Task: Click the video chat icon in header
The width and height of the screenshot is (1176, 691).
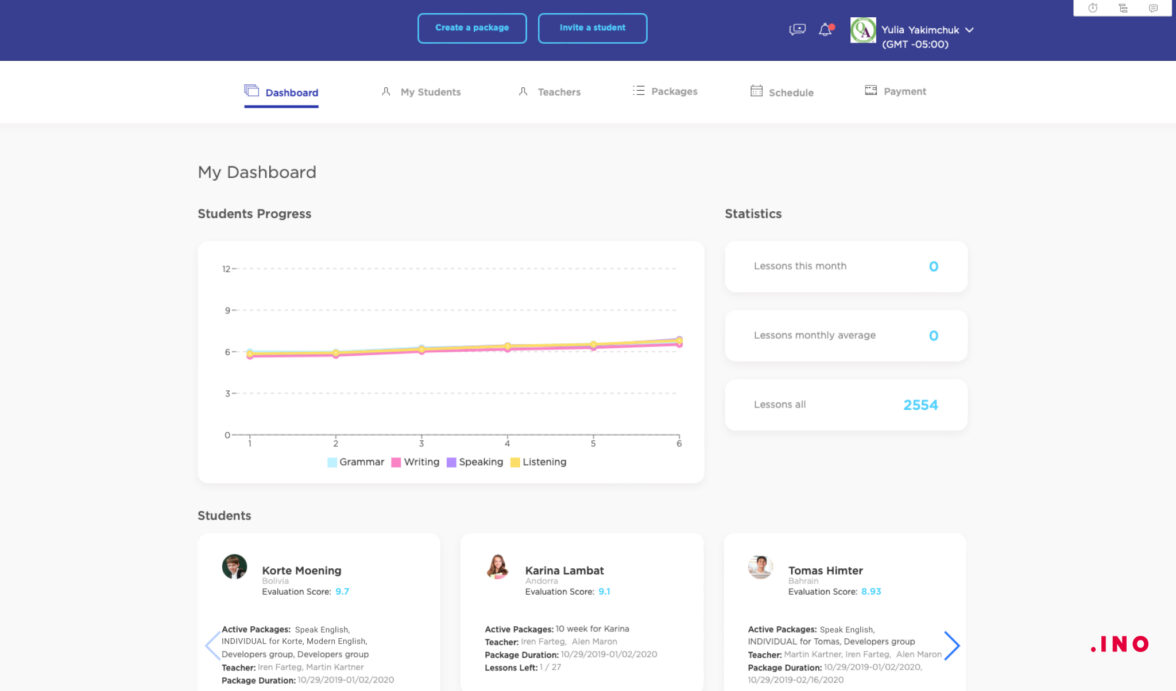Action: click(797, 30)
